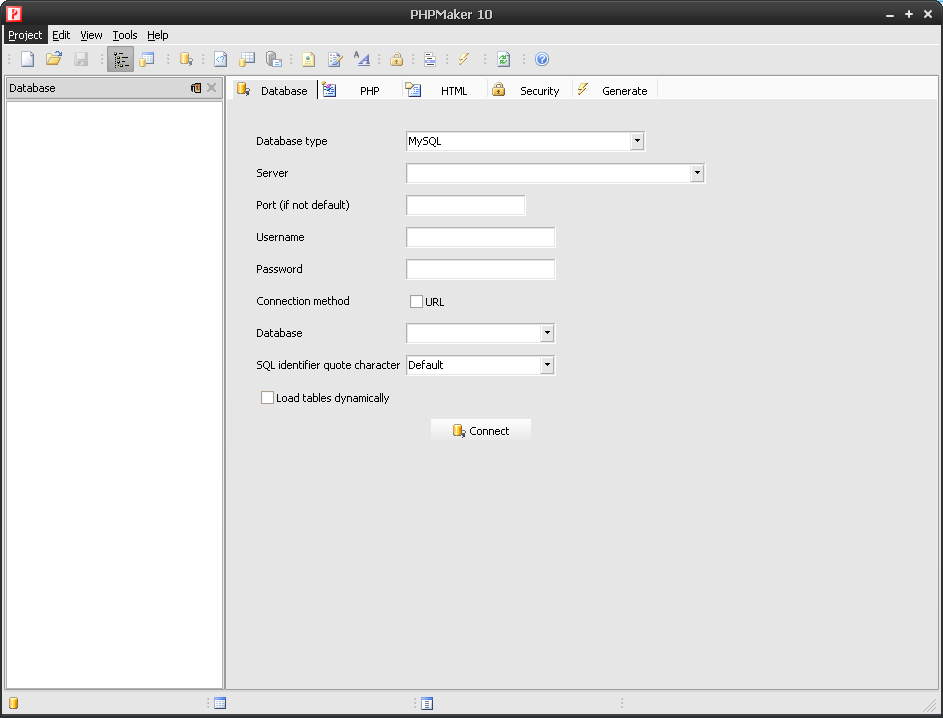Click the pin icon in Database panel header
The image size is (943, 718).
coord(196,88)
